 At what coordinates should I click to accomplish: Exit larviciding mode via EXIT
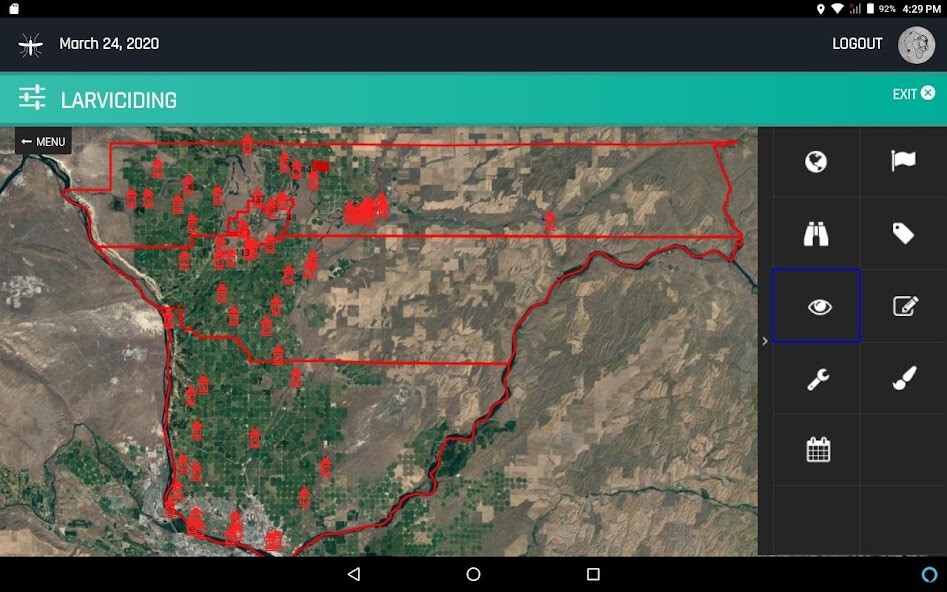pyautogui.click(x=911, y=93)
